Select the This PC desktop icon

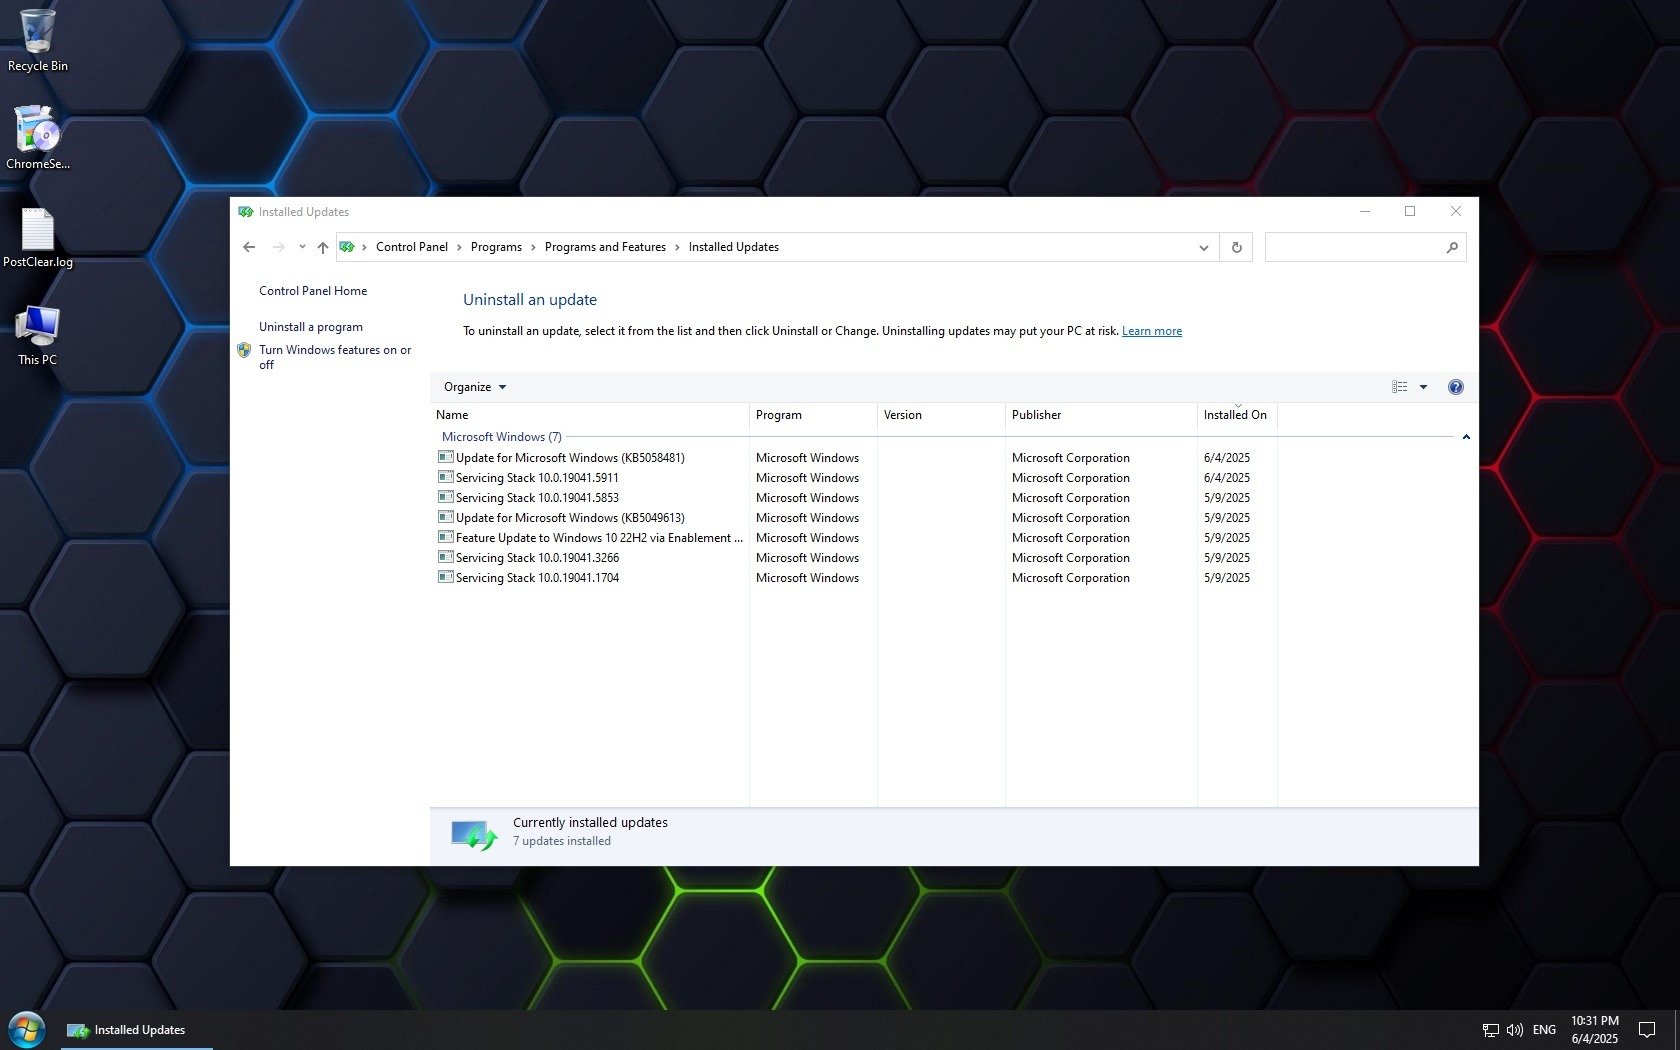[x=38, y=334]
